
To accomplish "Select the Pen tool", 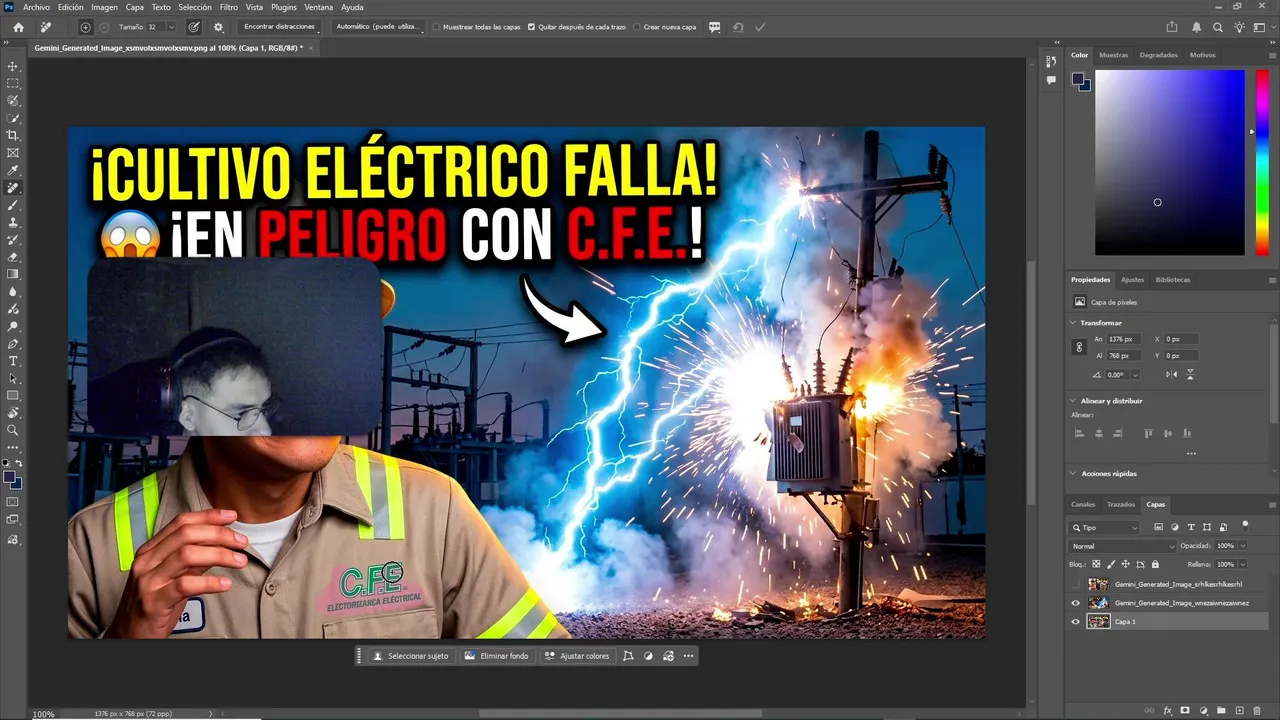I will (x=13, y=343).
